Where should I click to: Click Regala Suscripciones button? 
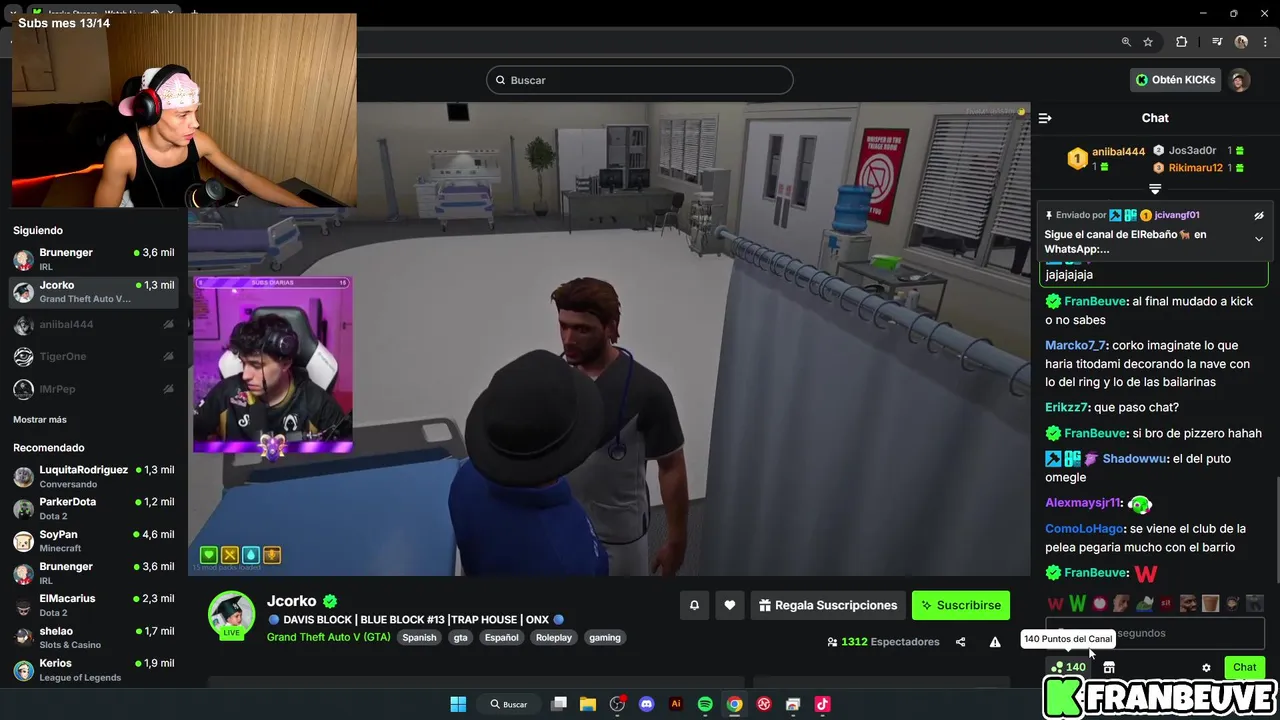pos(827,605)
